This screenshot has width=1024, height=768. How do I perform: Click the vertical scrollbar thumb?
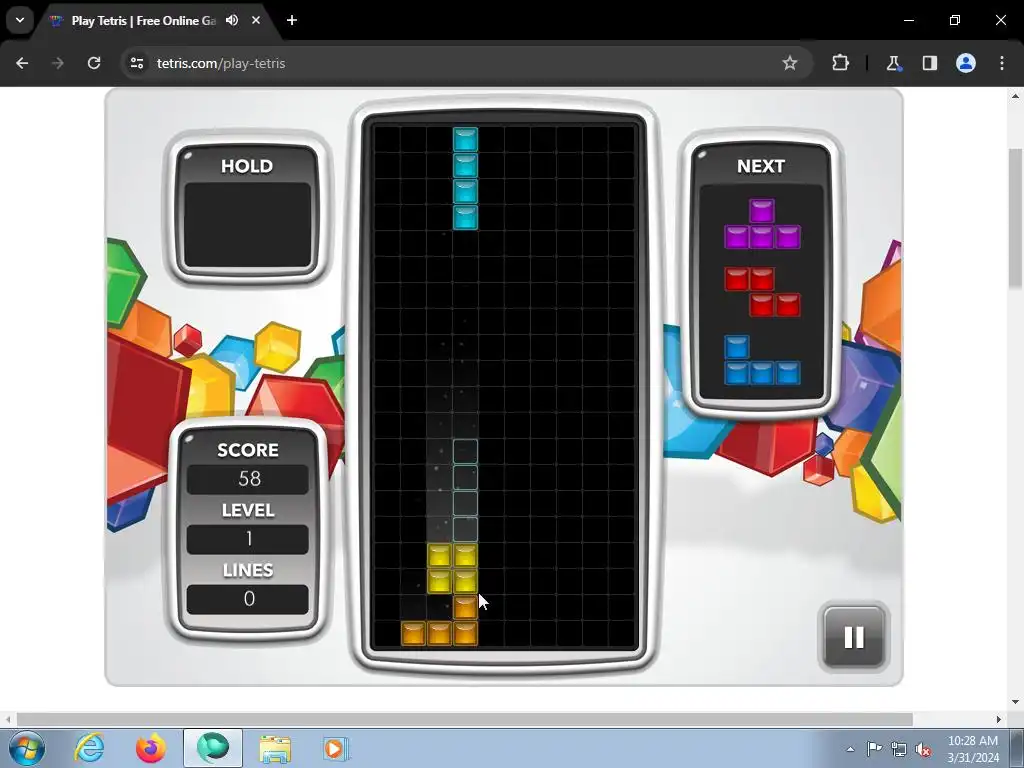click(1016, 217)
